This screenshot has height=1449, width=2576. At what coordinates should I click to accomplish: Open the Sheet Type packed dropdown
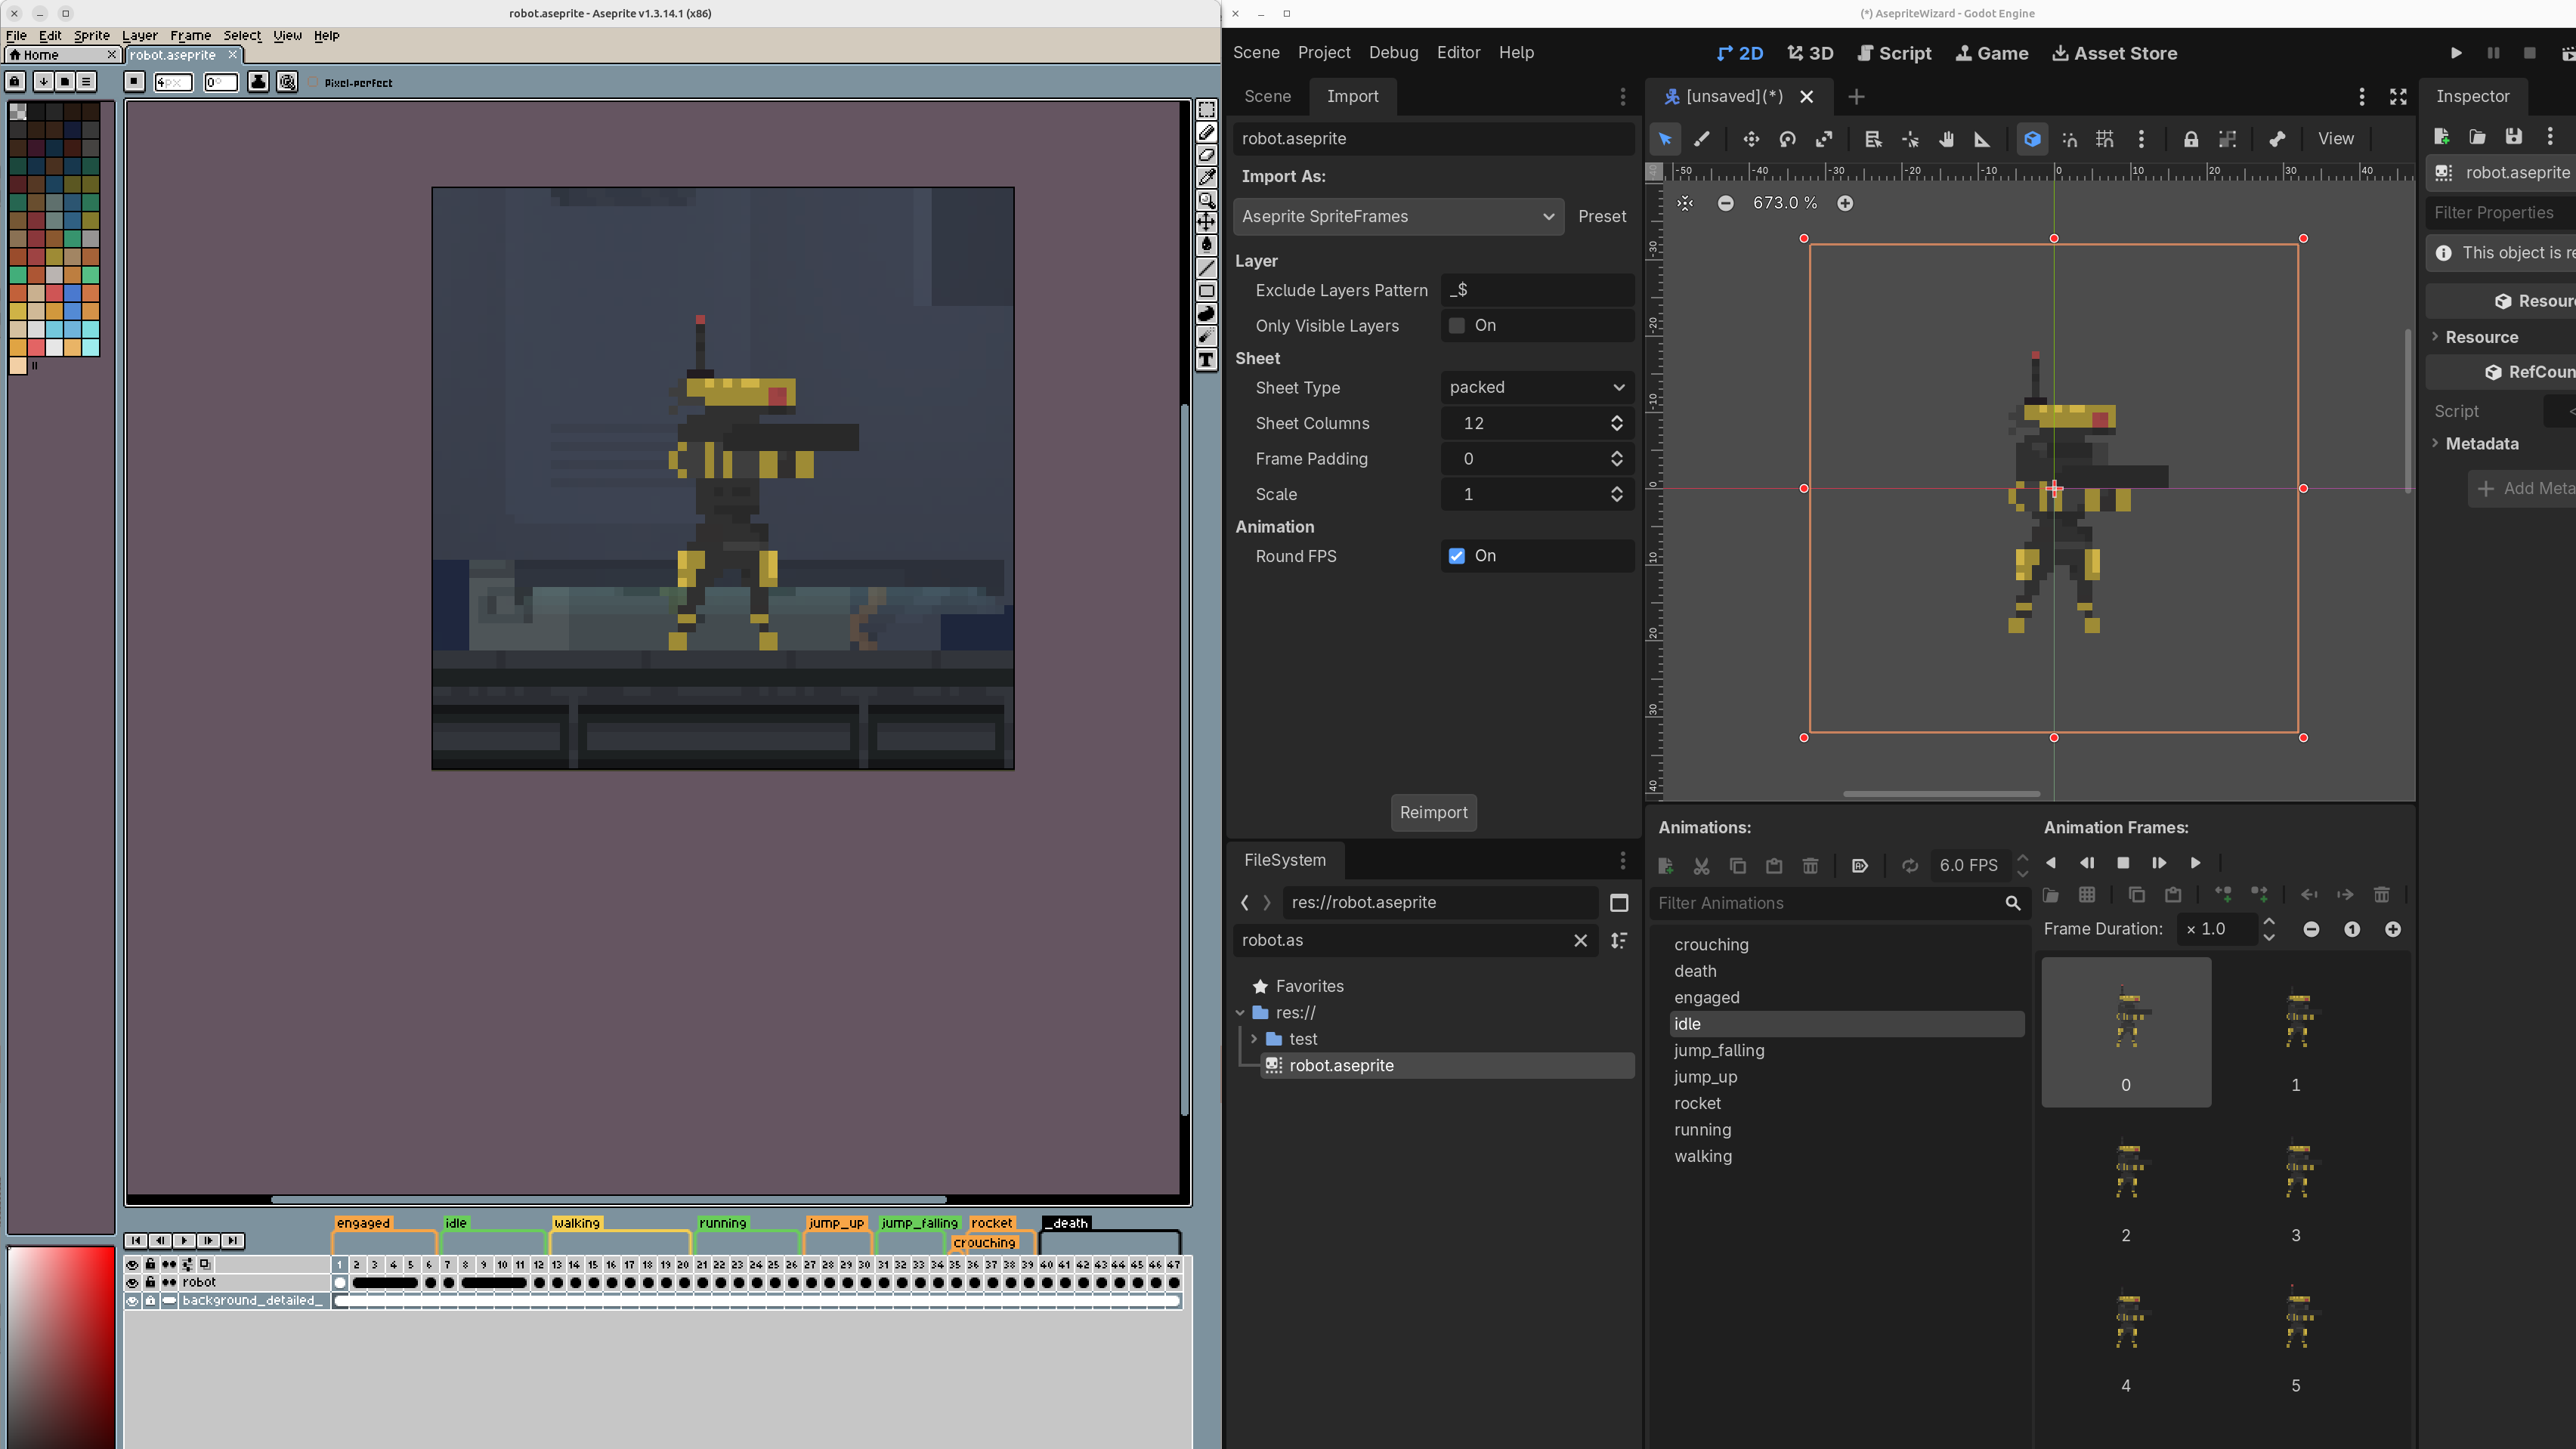coord(1537,388)
